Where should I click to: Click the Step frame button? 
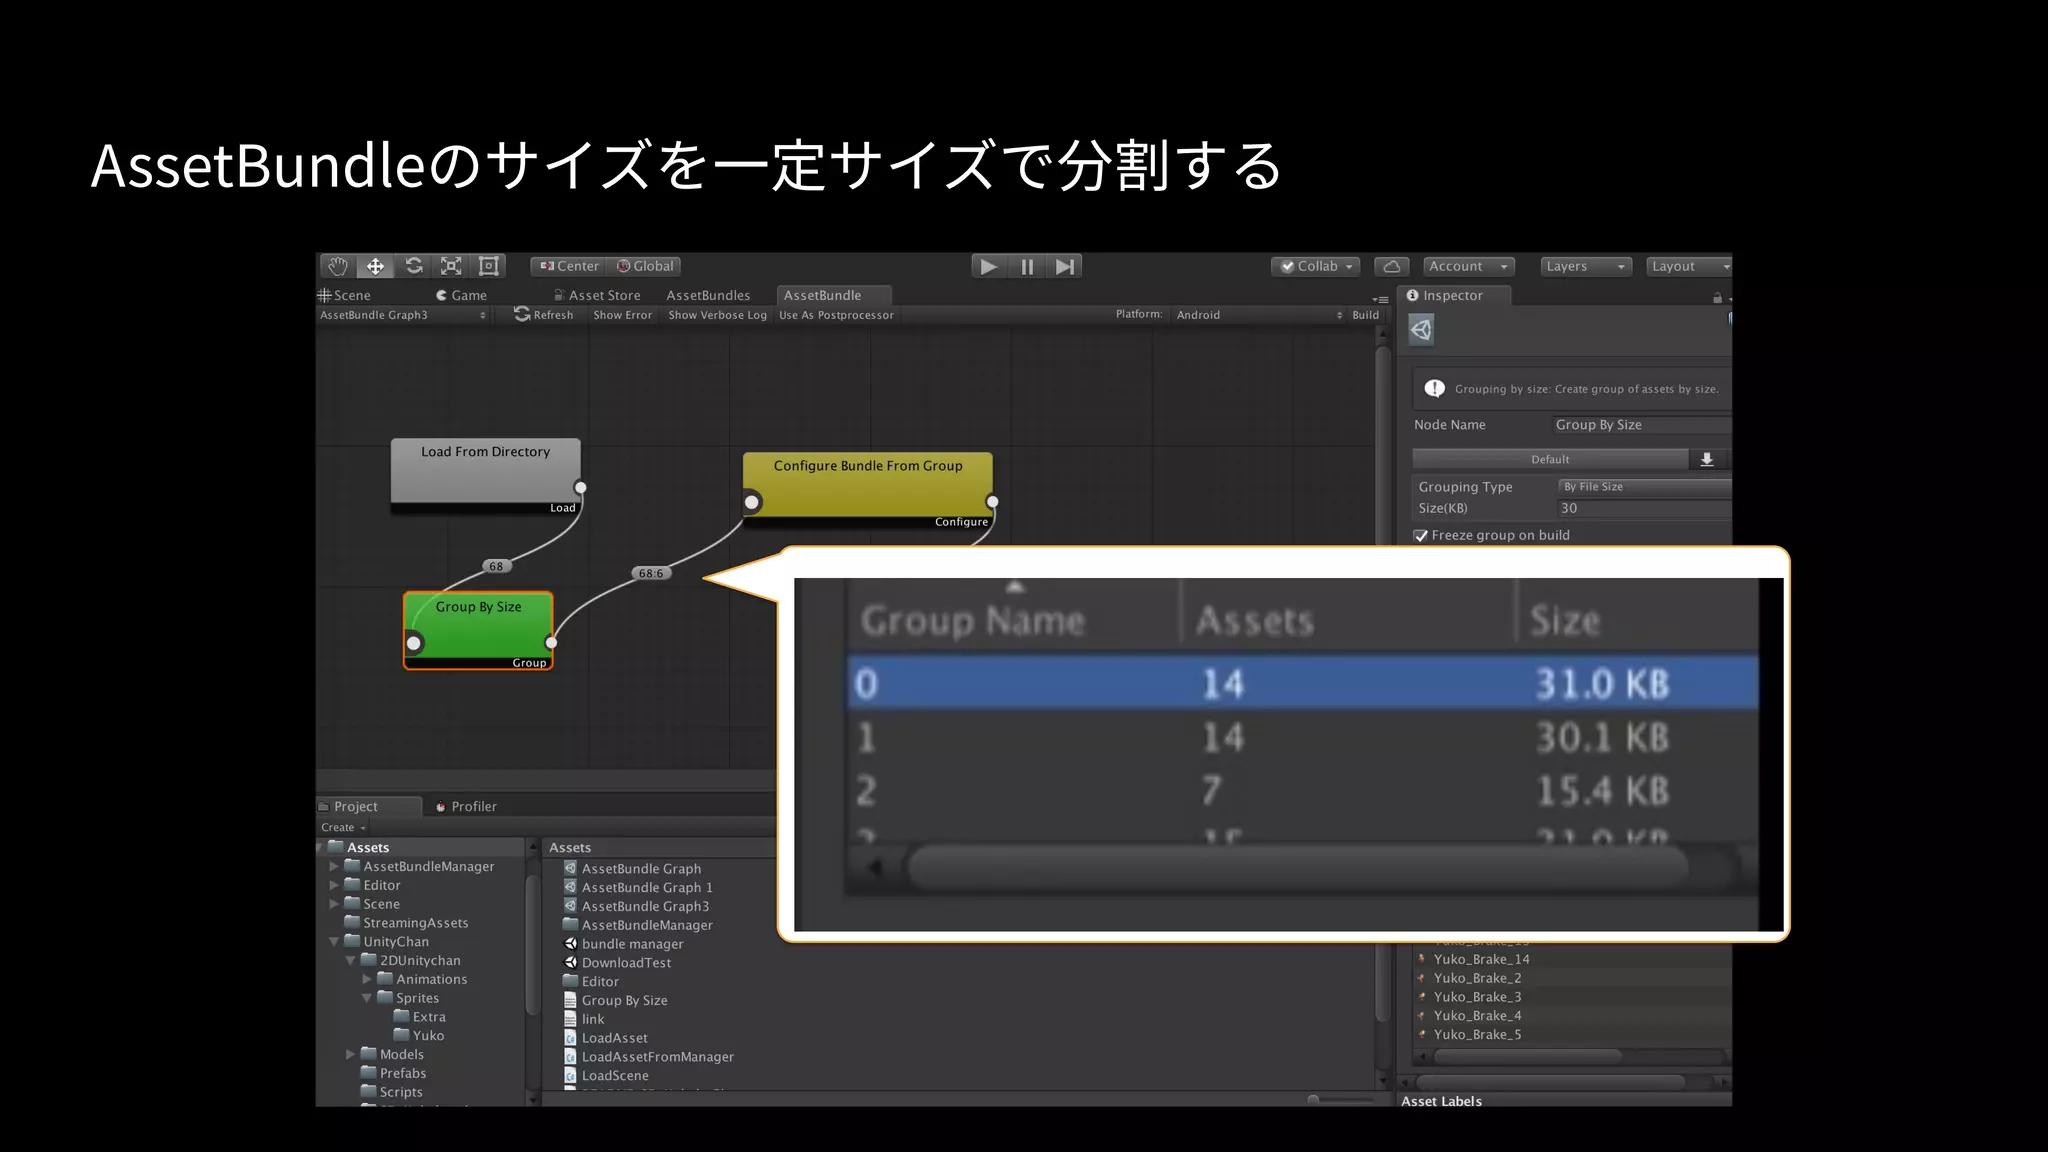(1065, 267)
